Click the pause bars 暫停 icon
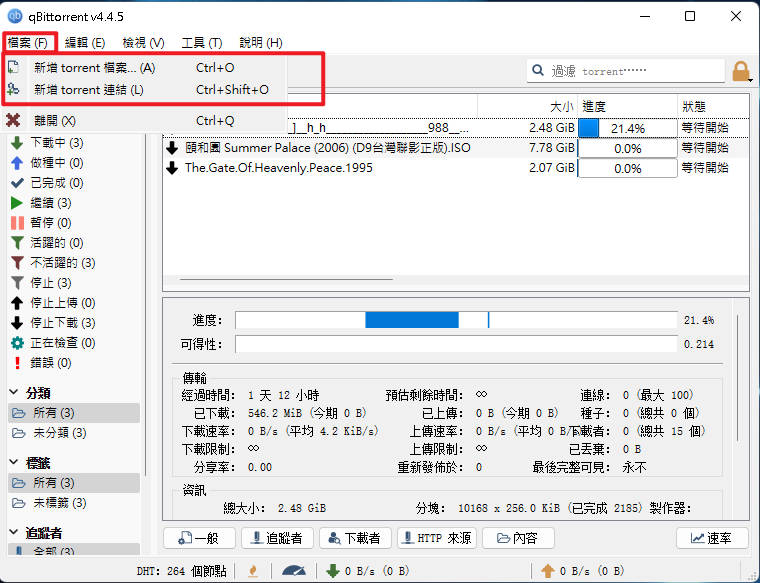The height and width of the screenshot is (583, 760). [17, 222]
